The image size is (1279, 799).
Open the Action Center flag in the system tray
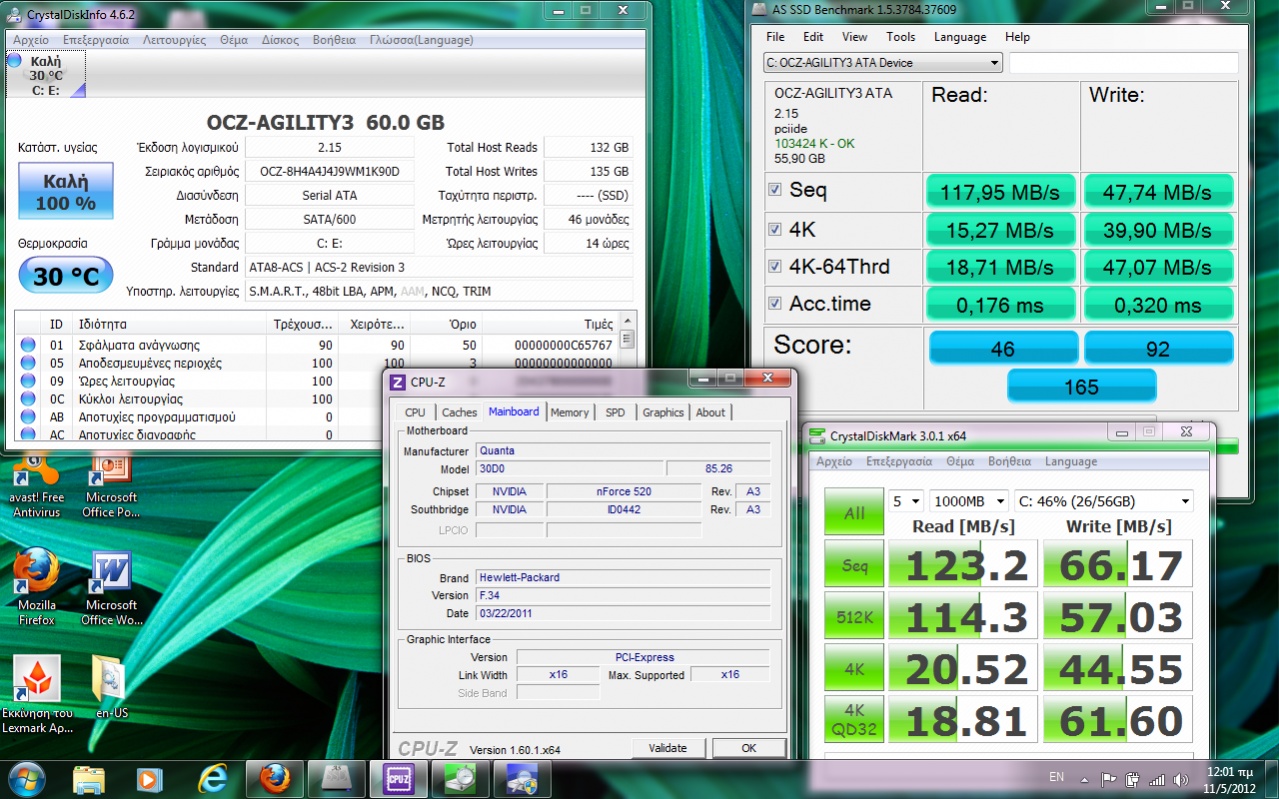point(1109,779)
